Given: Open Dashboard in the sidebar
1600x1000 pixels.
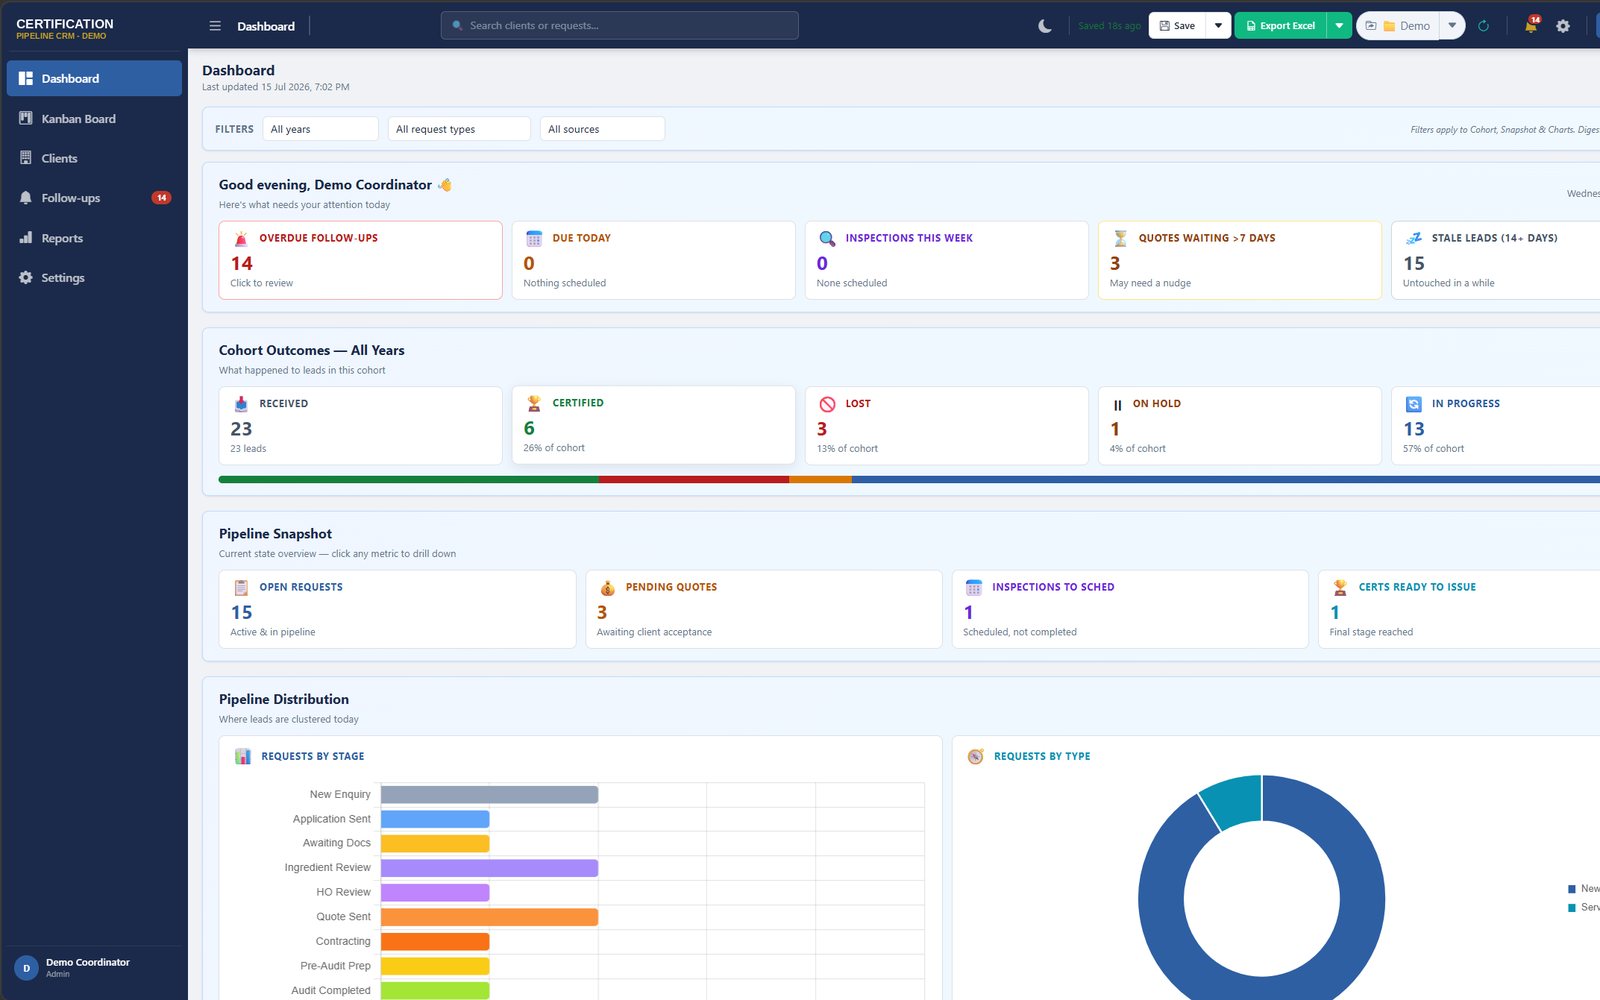Looking at the screenshot, I should tap(94, 78).
